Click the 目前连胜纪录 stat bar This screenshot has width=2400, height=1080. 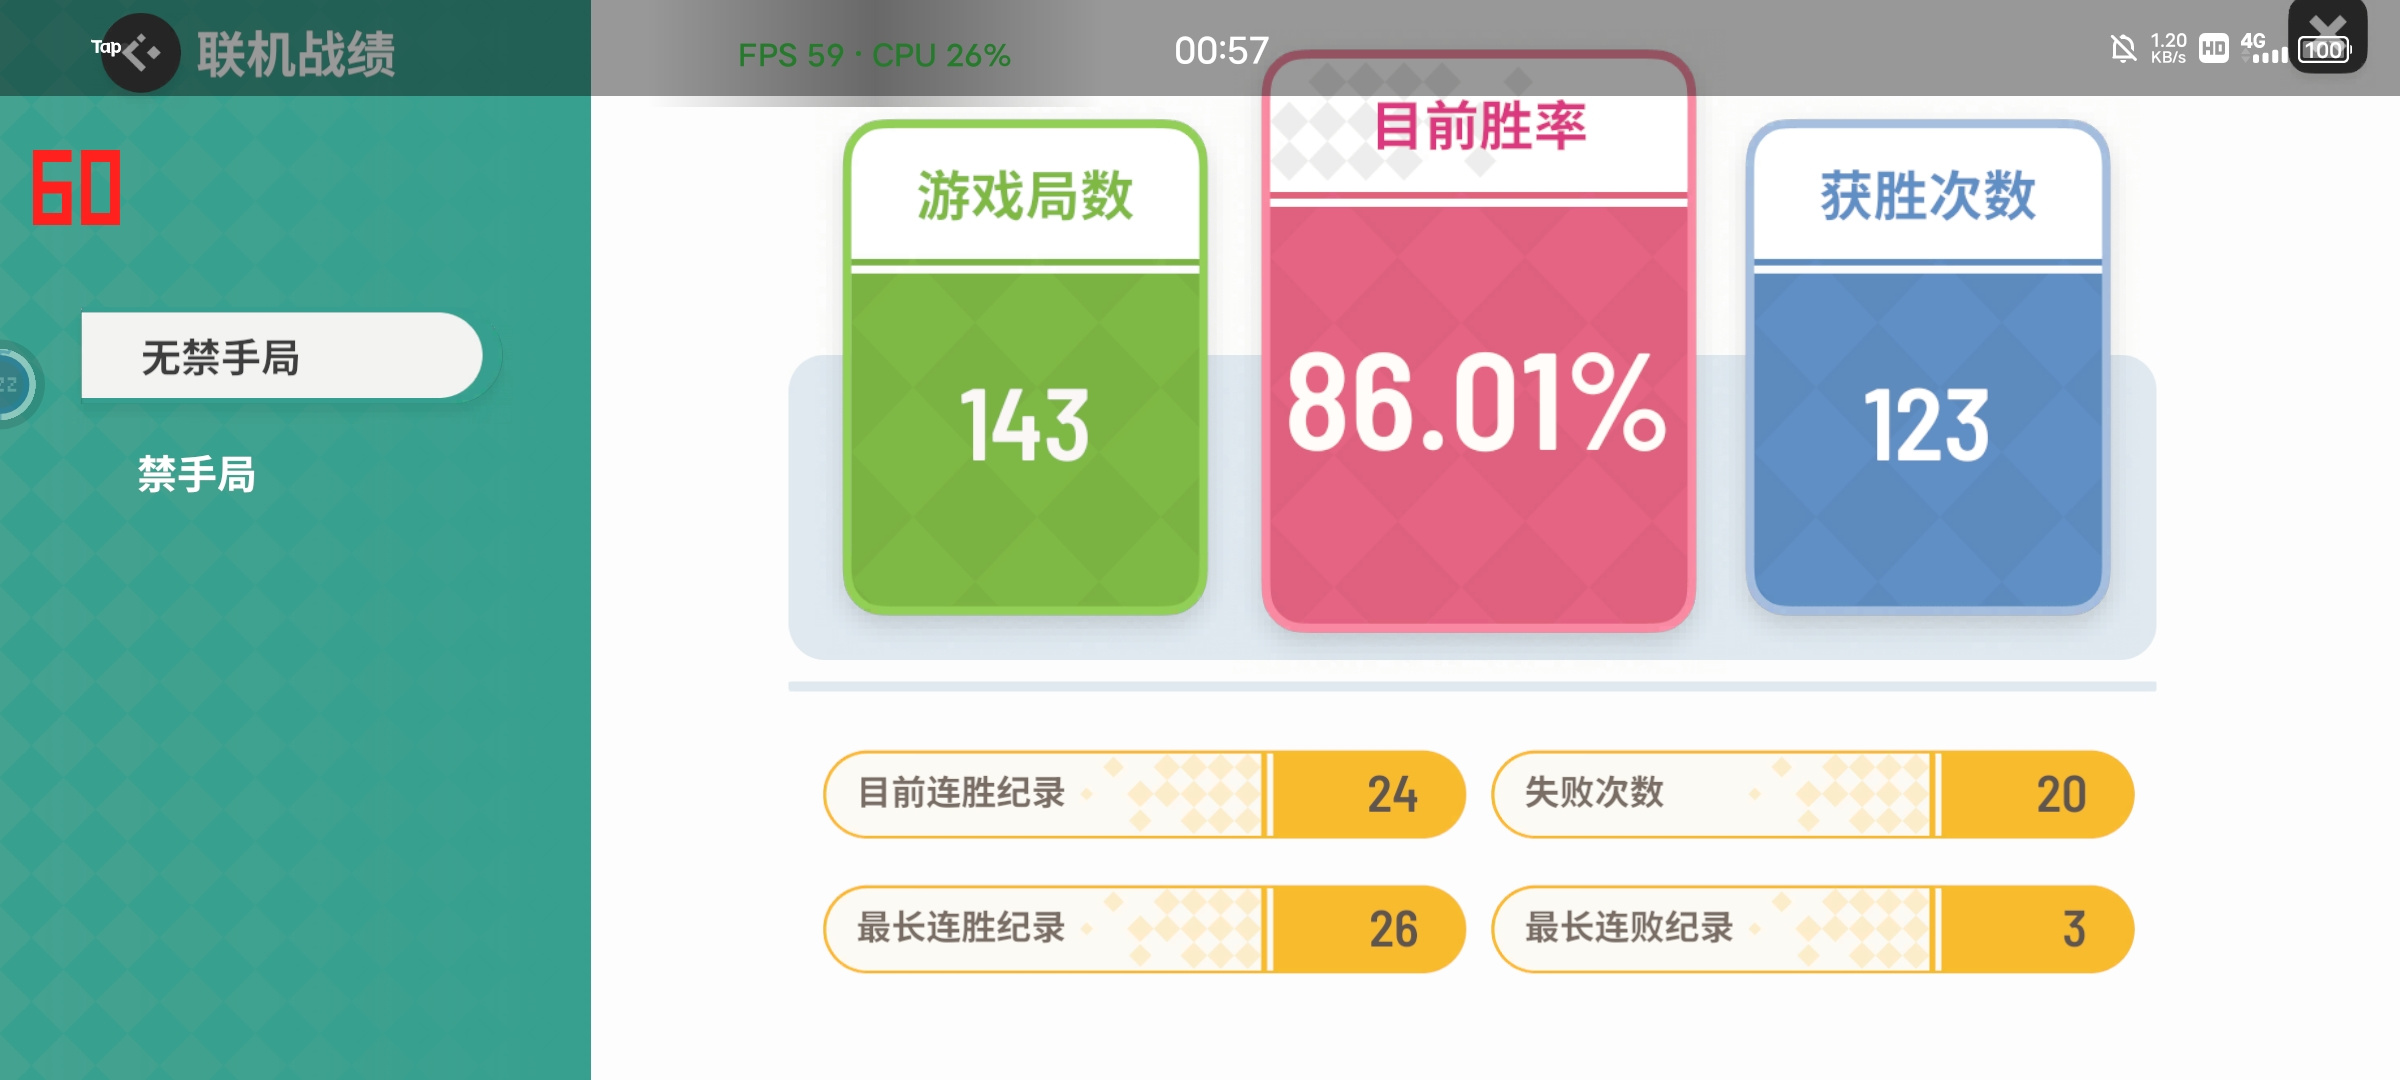[x=1145, y=794]
